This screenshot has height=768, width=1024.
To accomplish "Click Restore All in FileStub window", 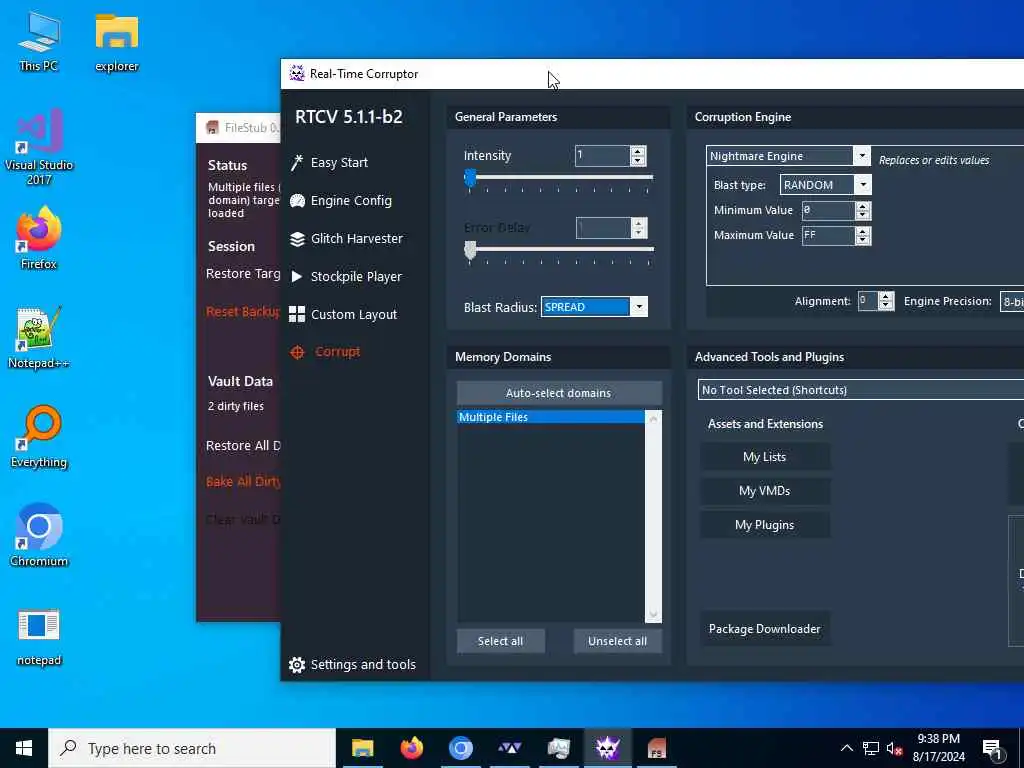I will (242, 445).
